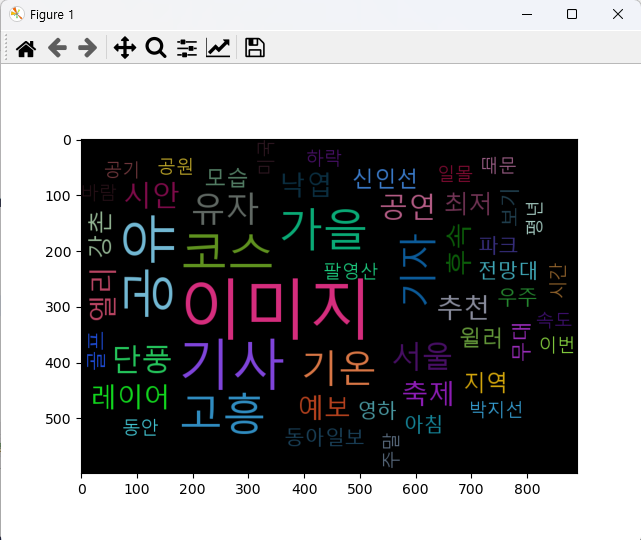641x540 pixels.
Task: Click the olive green word 코스
Action: [x=228, y=249]
